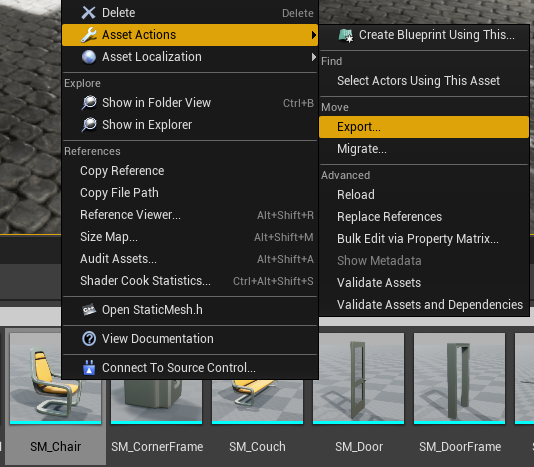
Task: Click the Show in Folder View magnifier icon
Action: click(x=89, y=103)
